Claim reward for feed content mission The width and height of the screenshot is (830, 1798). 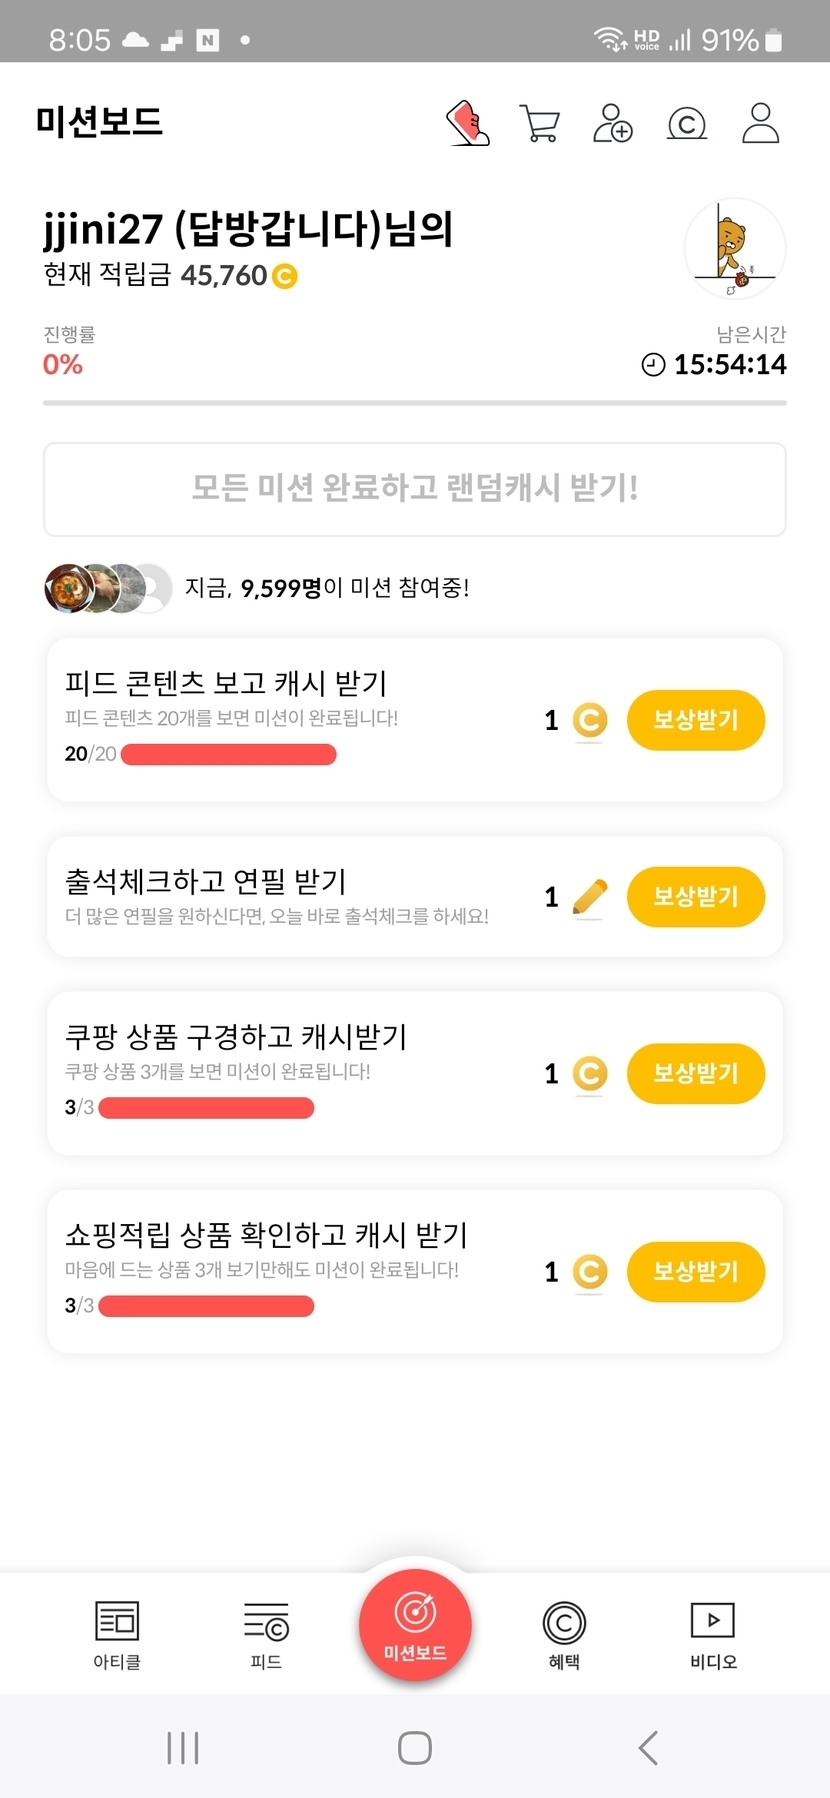[695, 720]
